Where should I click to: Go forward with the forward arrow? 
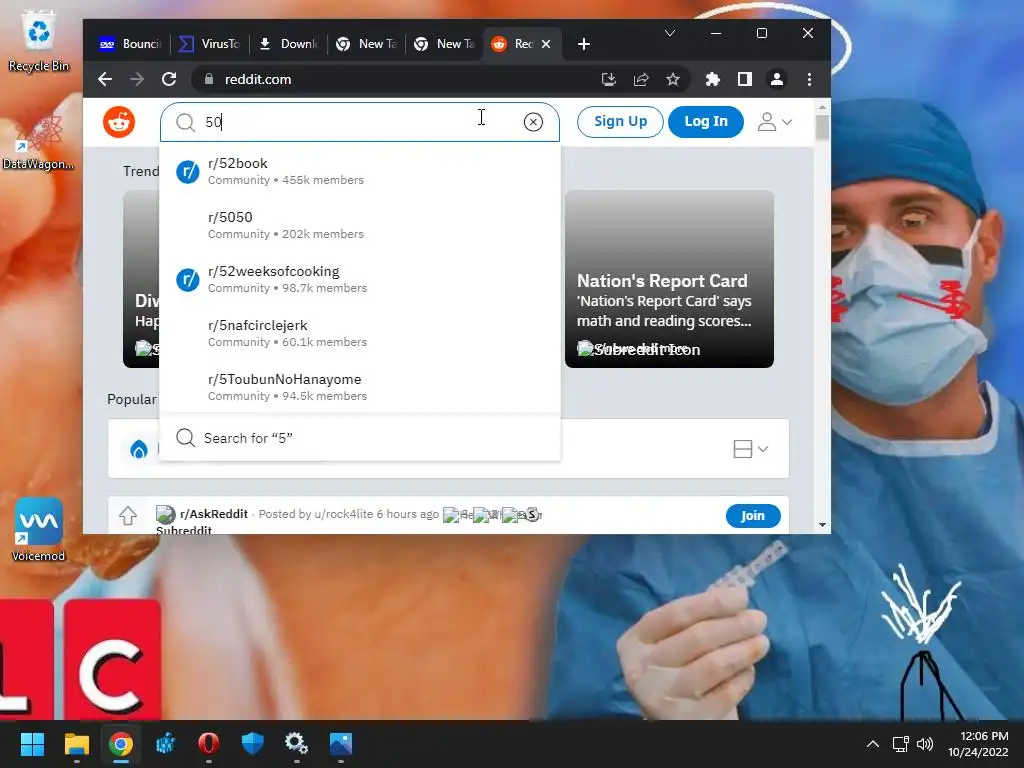point(136,79)
